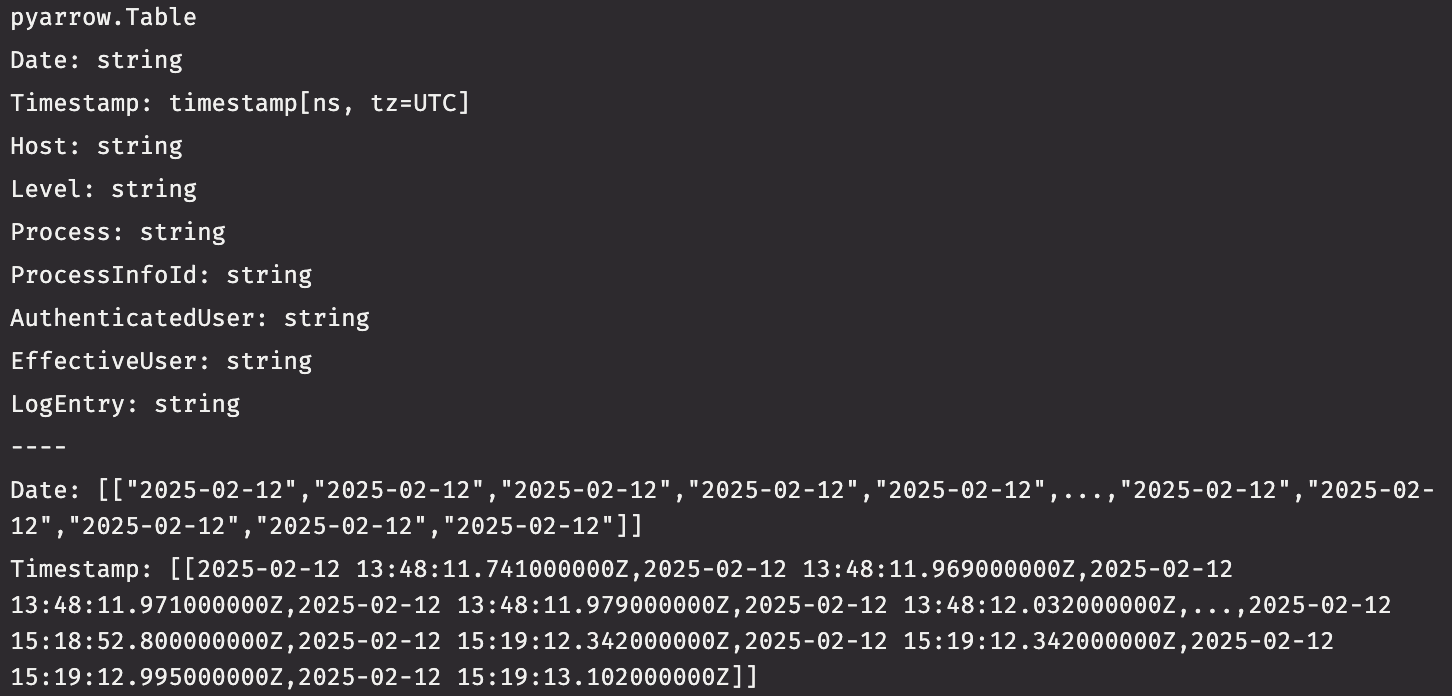1452x696 pixels.
Task: Click the timestamp[ns, tz=UTC] type text
Action: click(319, 103)
